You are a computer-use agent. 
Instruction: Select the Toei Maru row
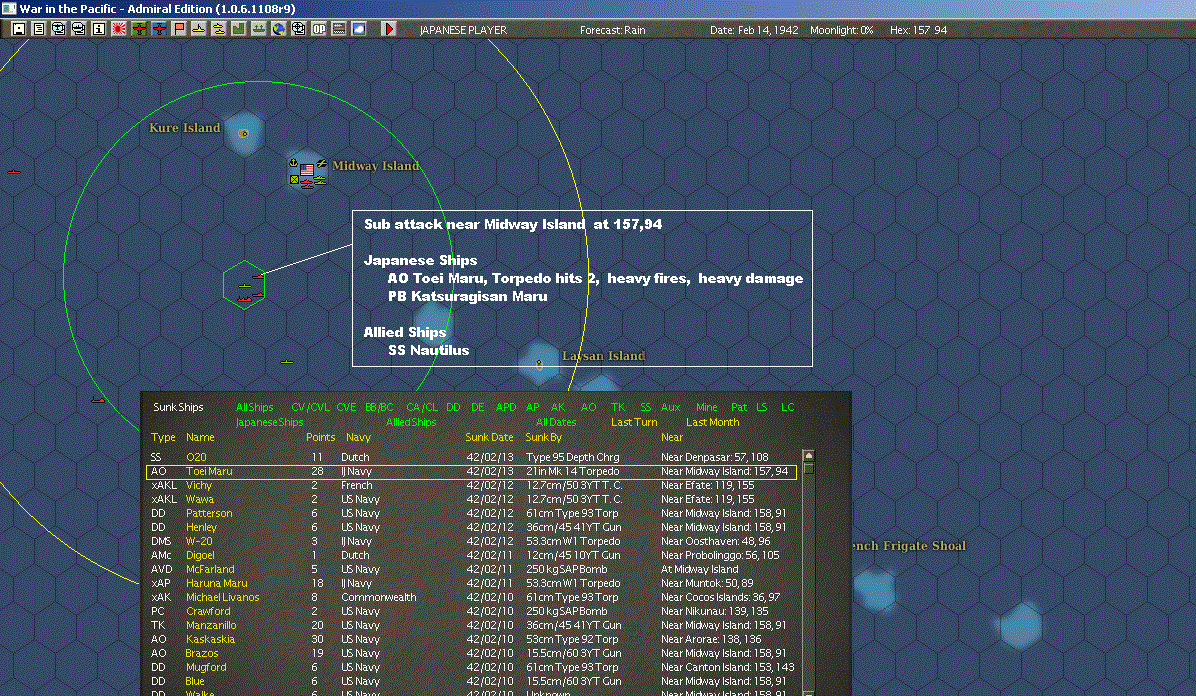471,472
